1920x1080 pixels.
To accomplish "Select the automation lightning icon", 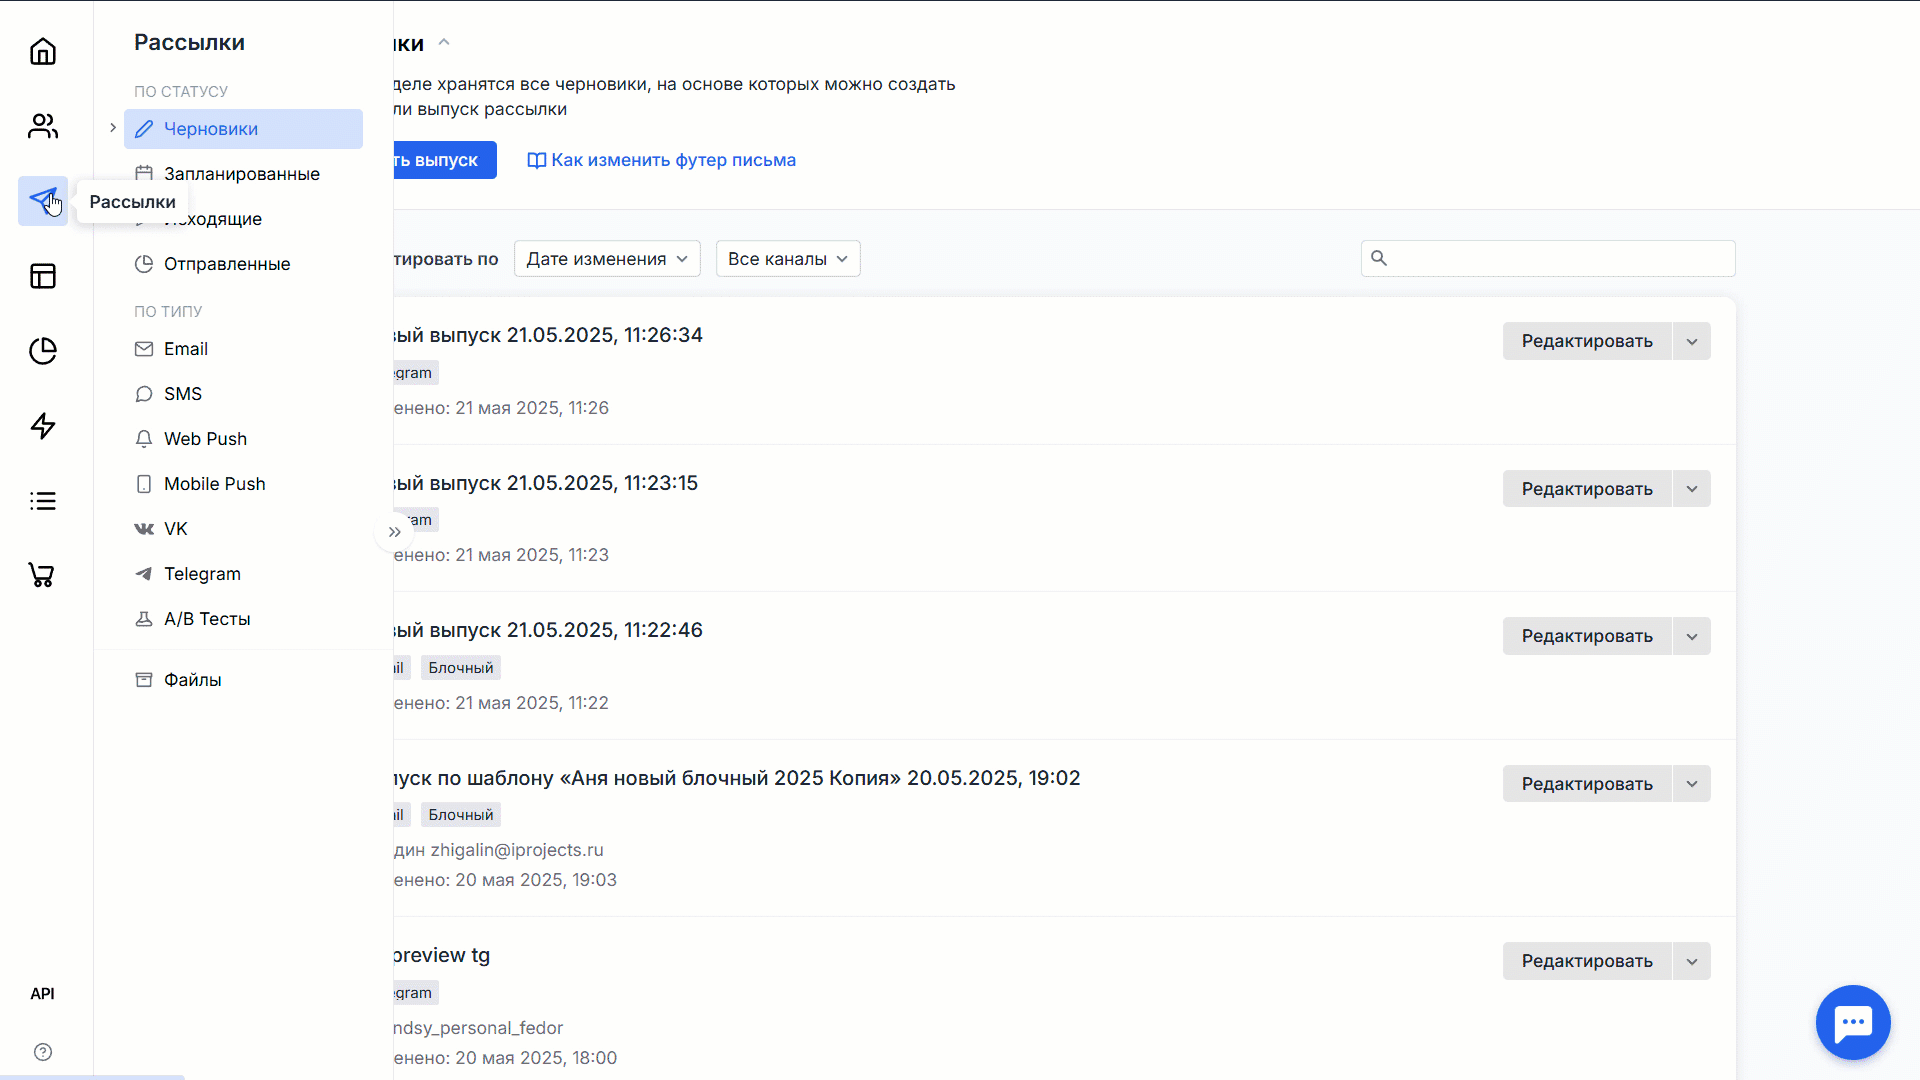I will 43,426.
